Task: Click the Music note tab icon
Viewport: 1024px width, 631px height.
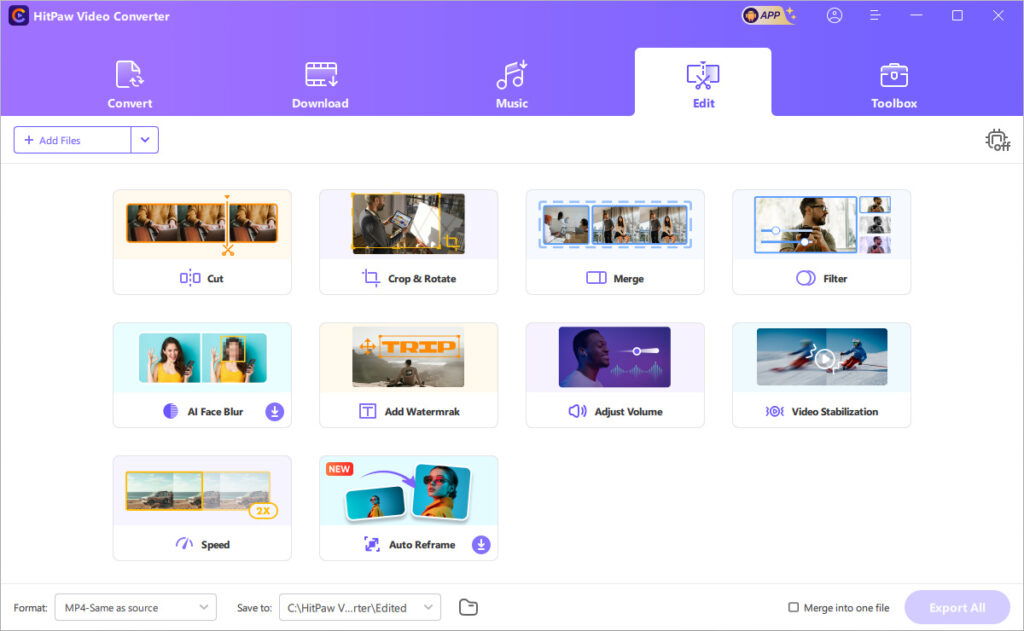Action: coord(511,74)
